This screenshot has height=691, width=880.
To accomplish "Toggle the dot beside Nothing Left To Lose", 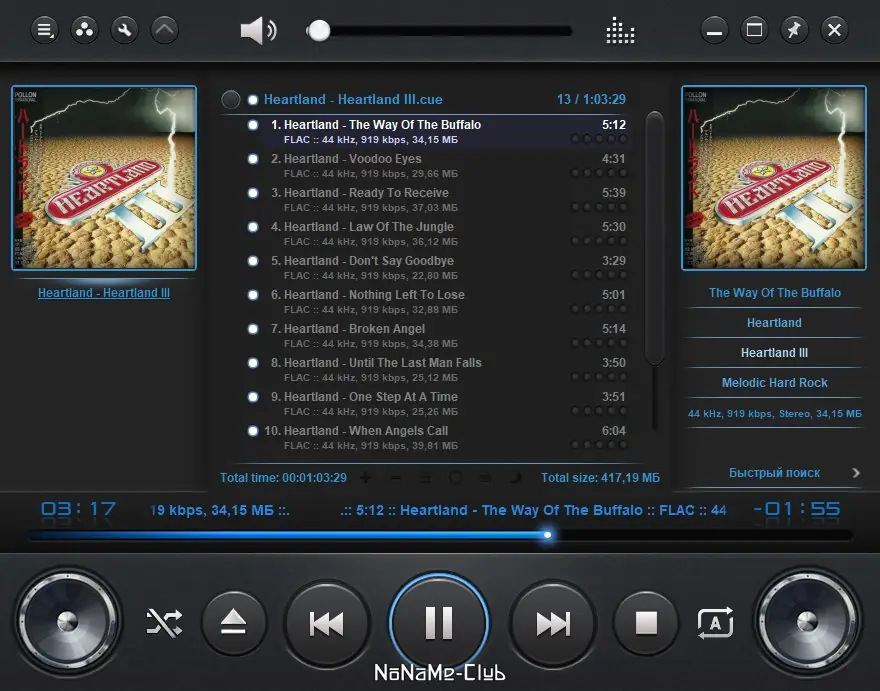I will point(253,295).
